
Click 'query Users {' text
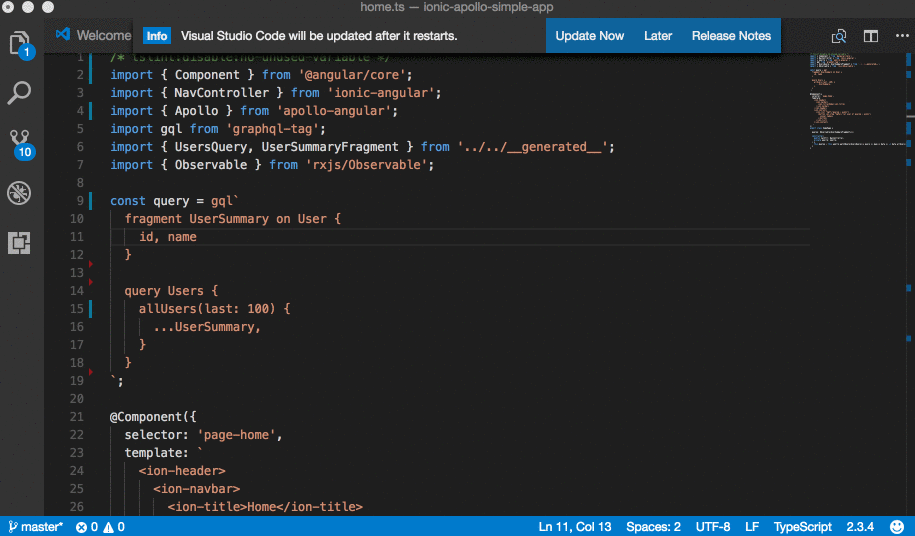coord(171,290)
